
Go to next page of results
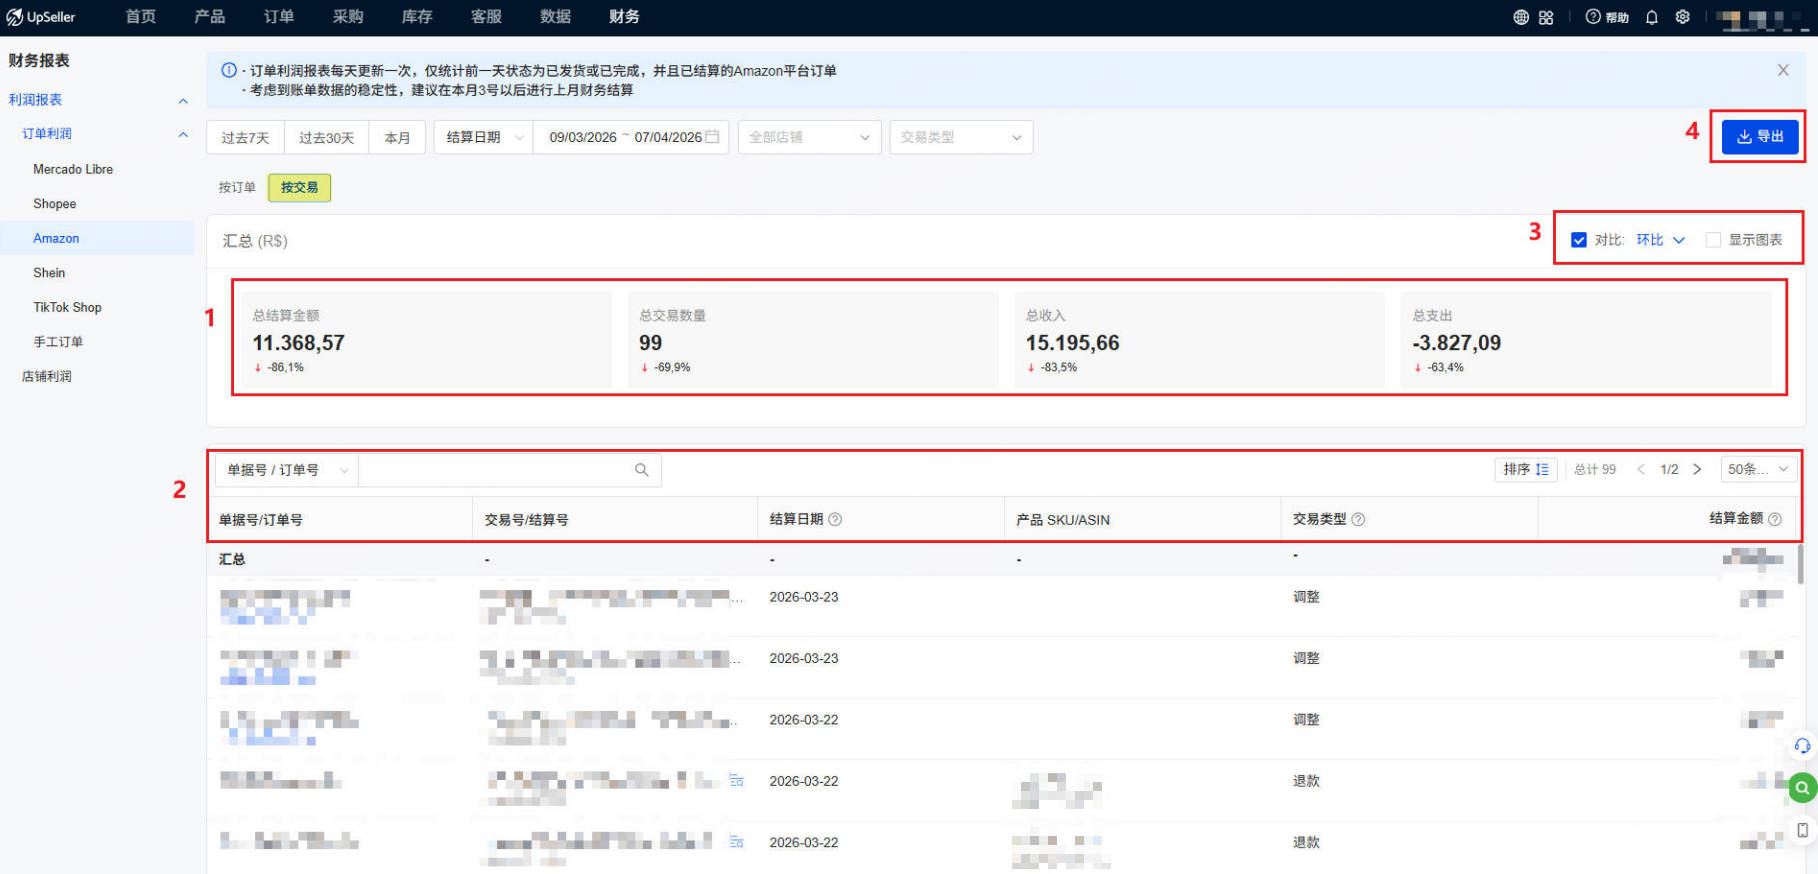click(x=1697, y=469)
